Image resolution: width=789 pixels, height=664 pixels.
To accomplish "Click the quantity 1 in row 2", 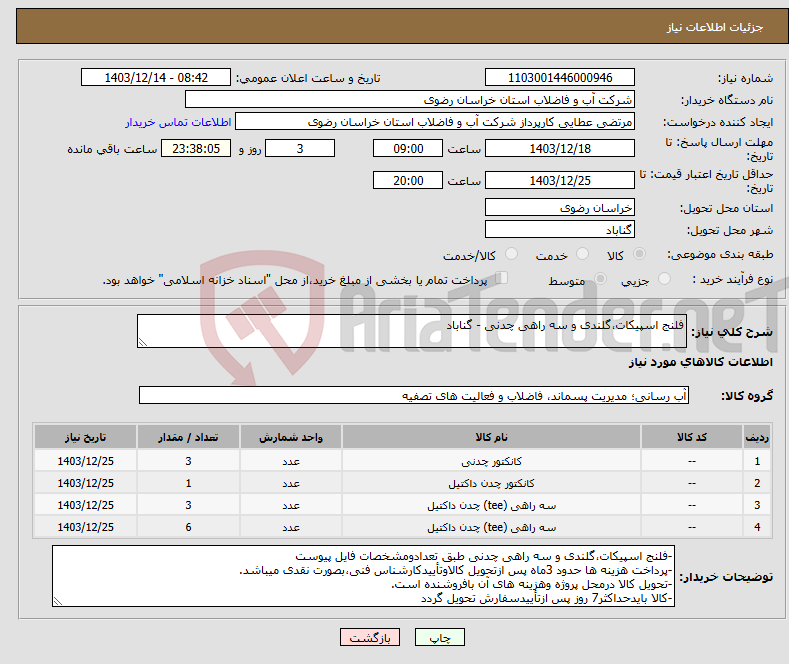I will [188, 483].
